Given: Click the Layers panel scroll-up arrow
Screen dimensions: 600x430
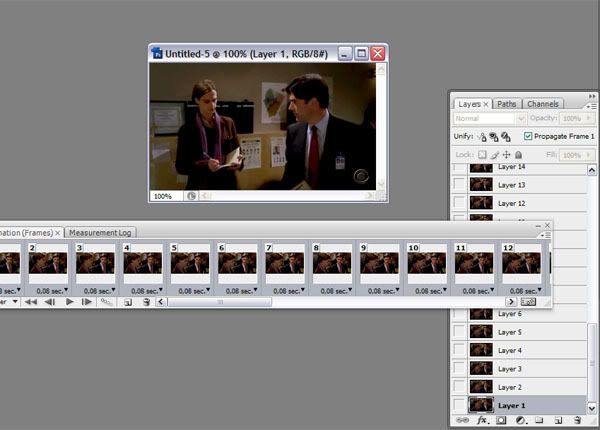Looking at the screenshot, I should click(592, 170).
